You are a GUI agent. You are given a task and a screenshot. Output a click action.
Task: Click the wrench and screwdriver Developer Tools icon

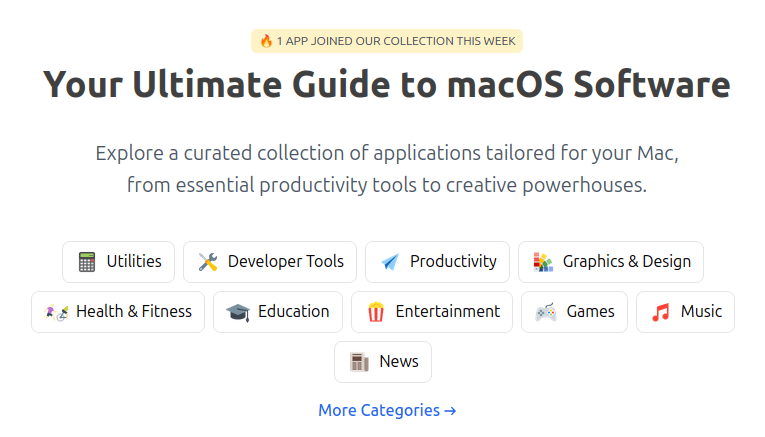pyautogui.click(x=208, y=262)
